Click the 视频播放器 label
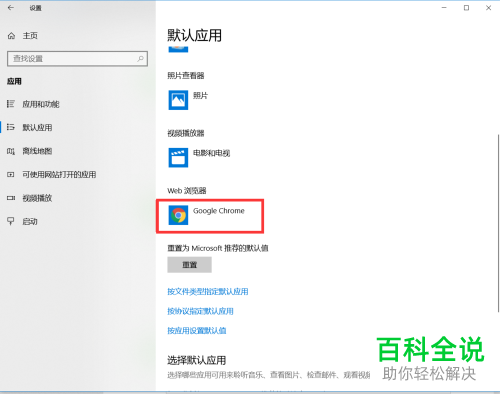 [186, 133]
